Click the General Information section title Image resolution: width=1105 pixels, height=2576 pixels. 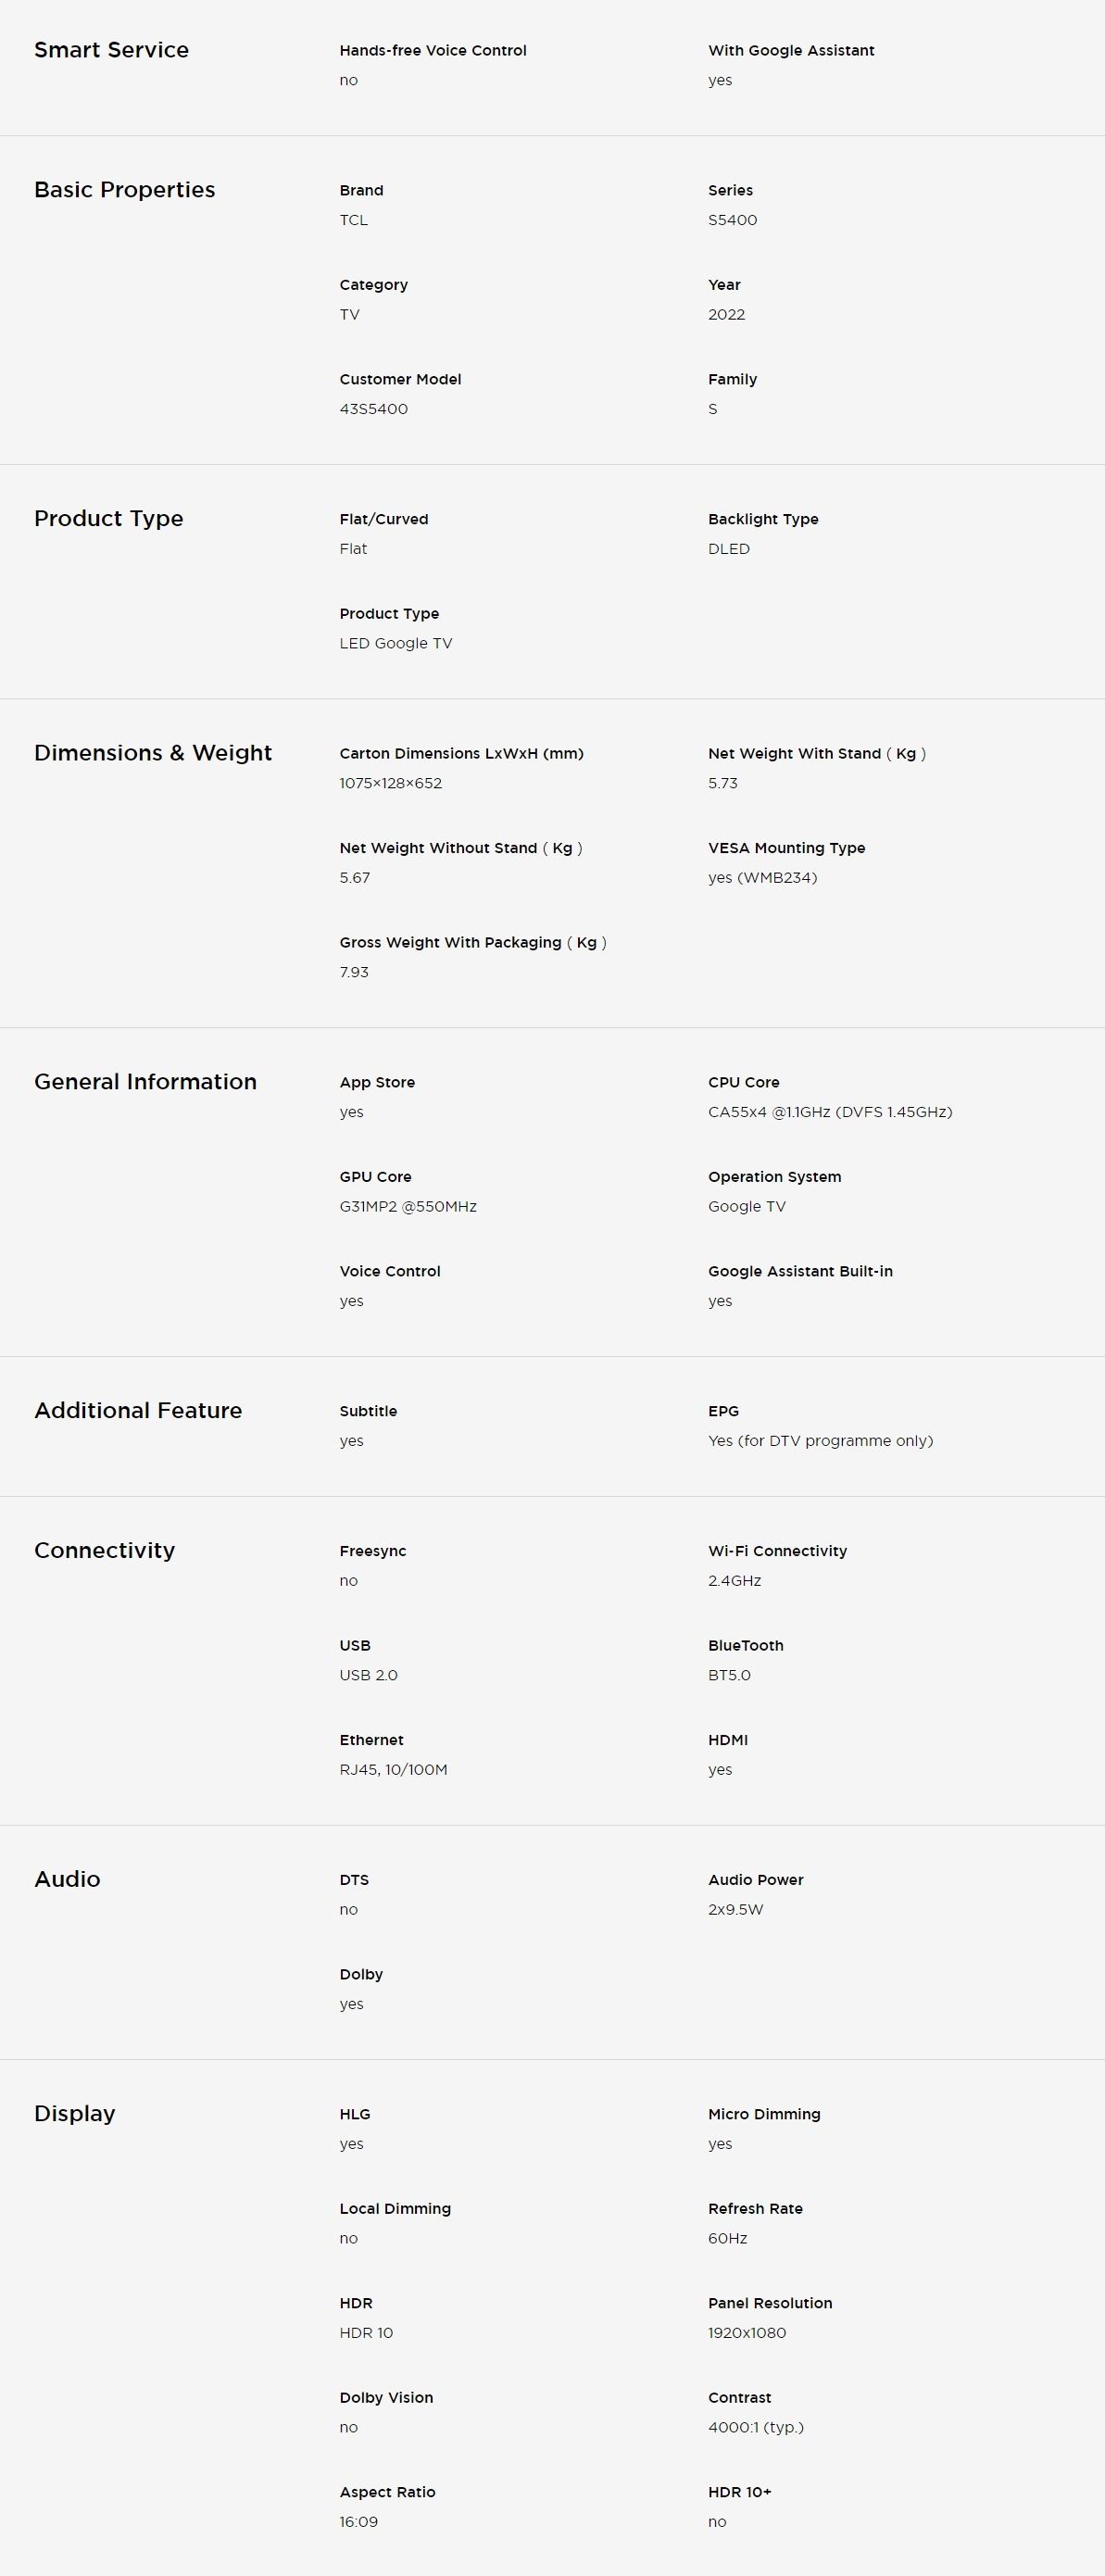(145, 1082)
